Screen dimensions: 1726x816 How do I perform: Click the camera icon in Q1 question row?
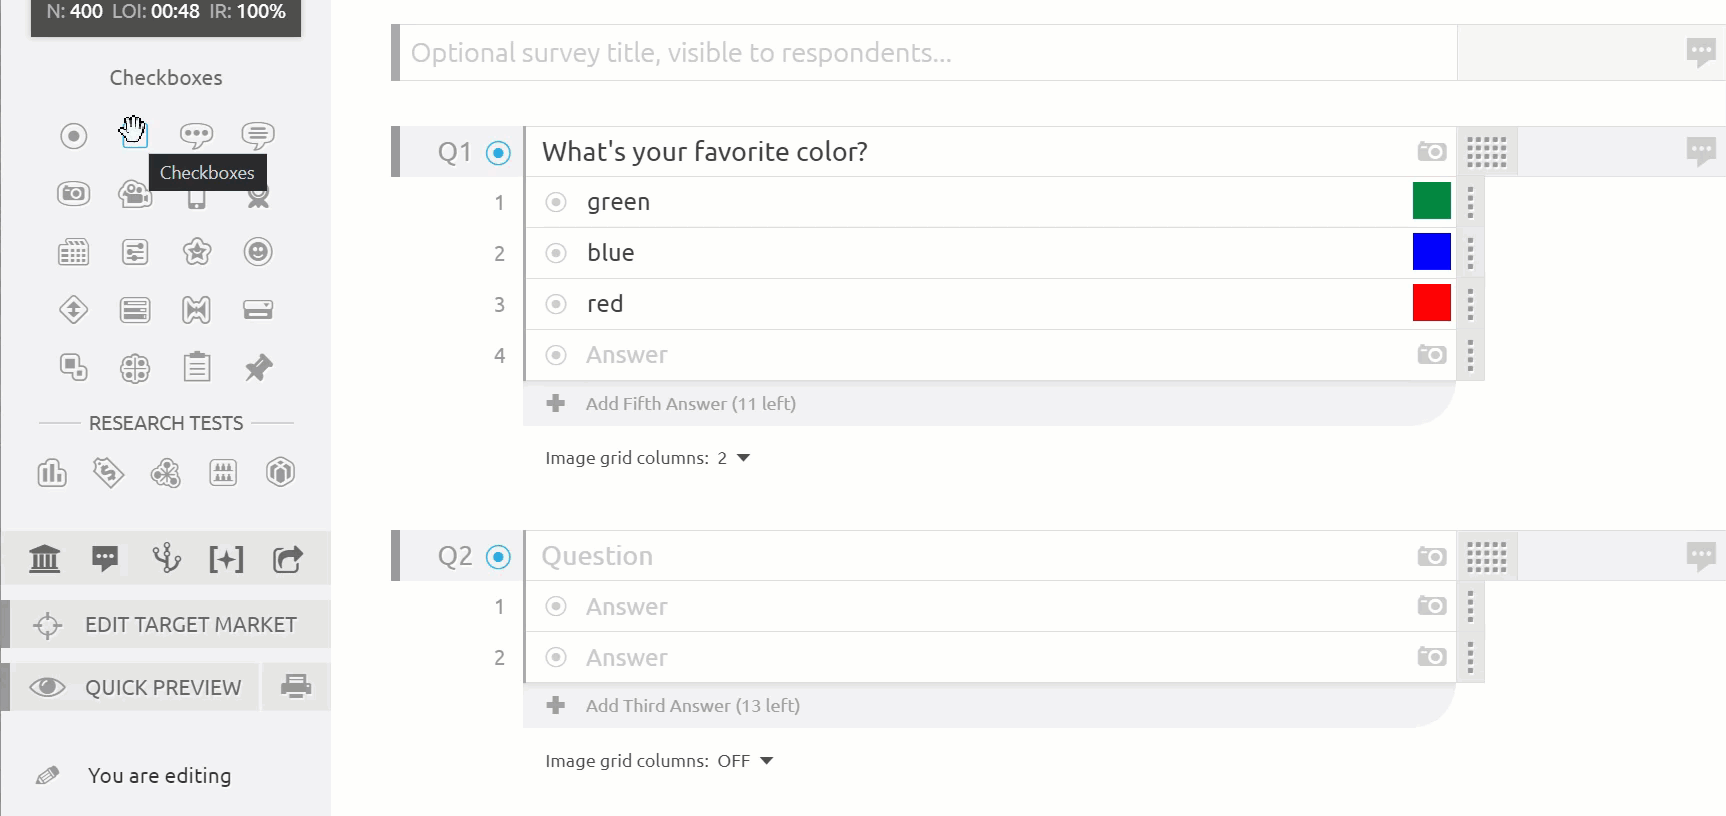1431,152
